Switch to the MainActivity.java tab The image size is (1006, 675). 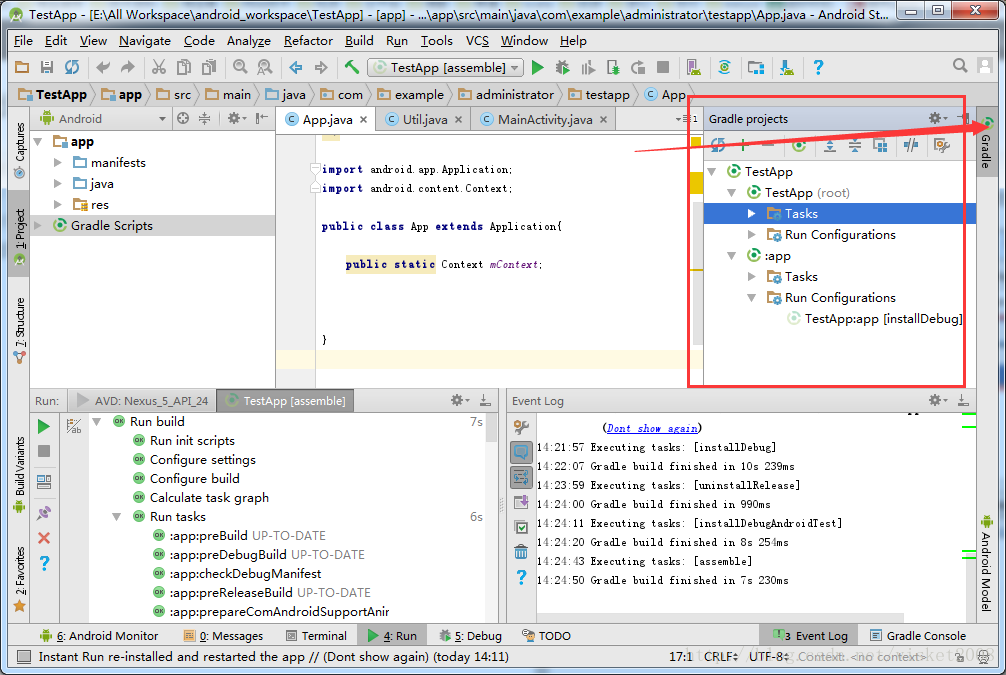(543, 119)
